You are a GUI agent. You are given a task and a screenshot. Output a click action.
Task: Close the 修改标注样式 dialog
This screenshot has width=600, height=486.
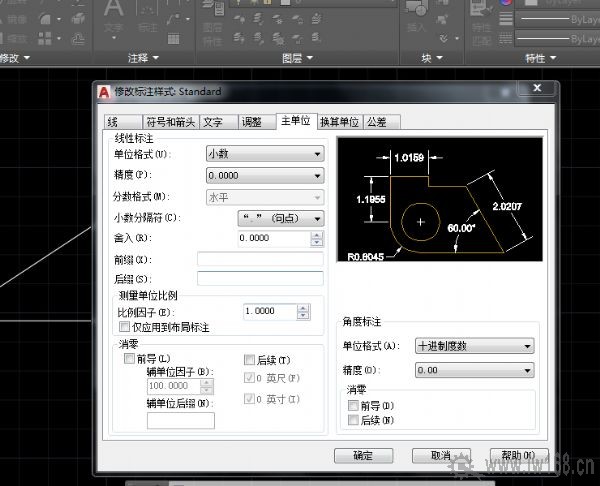[x=537, y=88]
